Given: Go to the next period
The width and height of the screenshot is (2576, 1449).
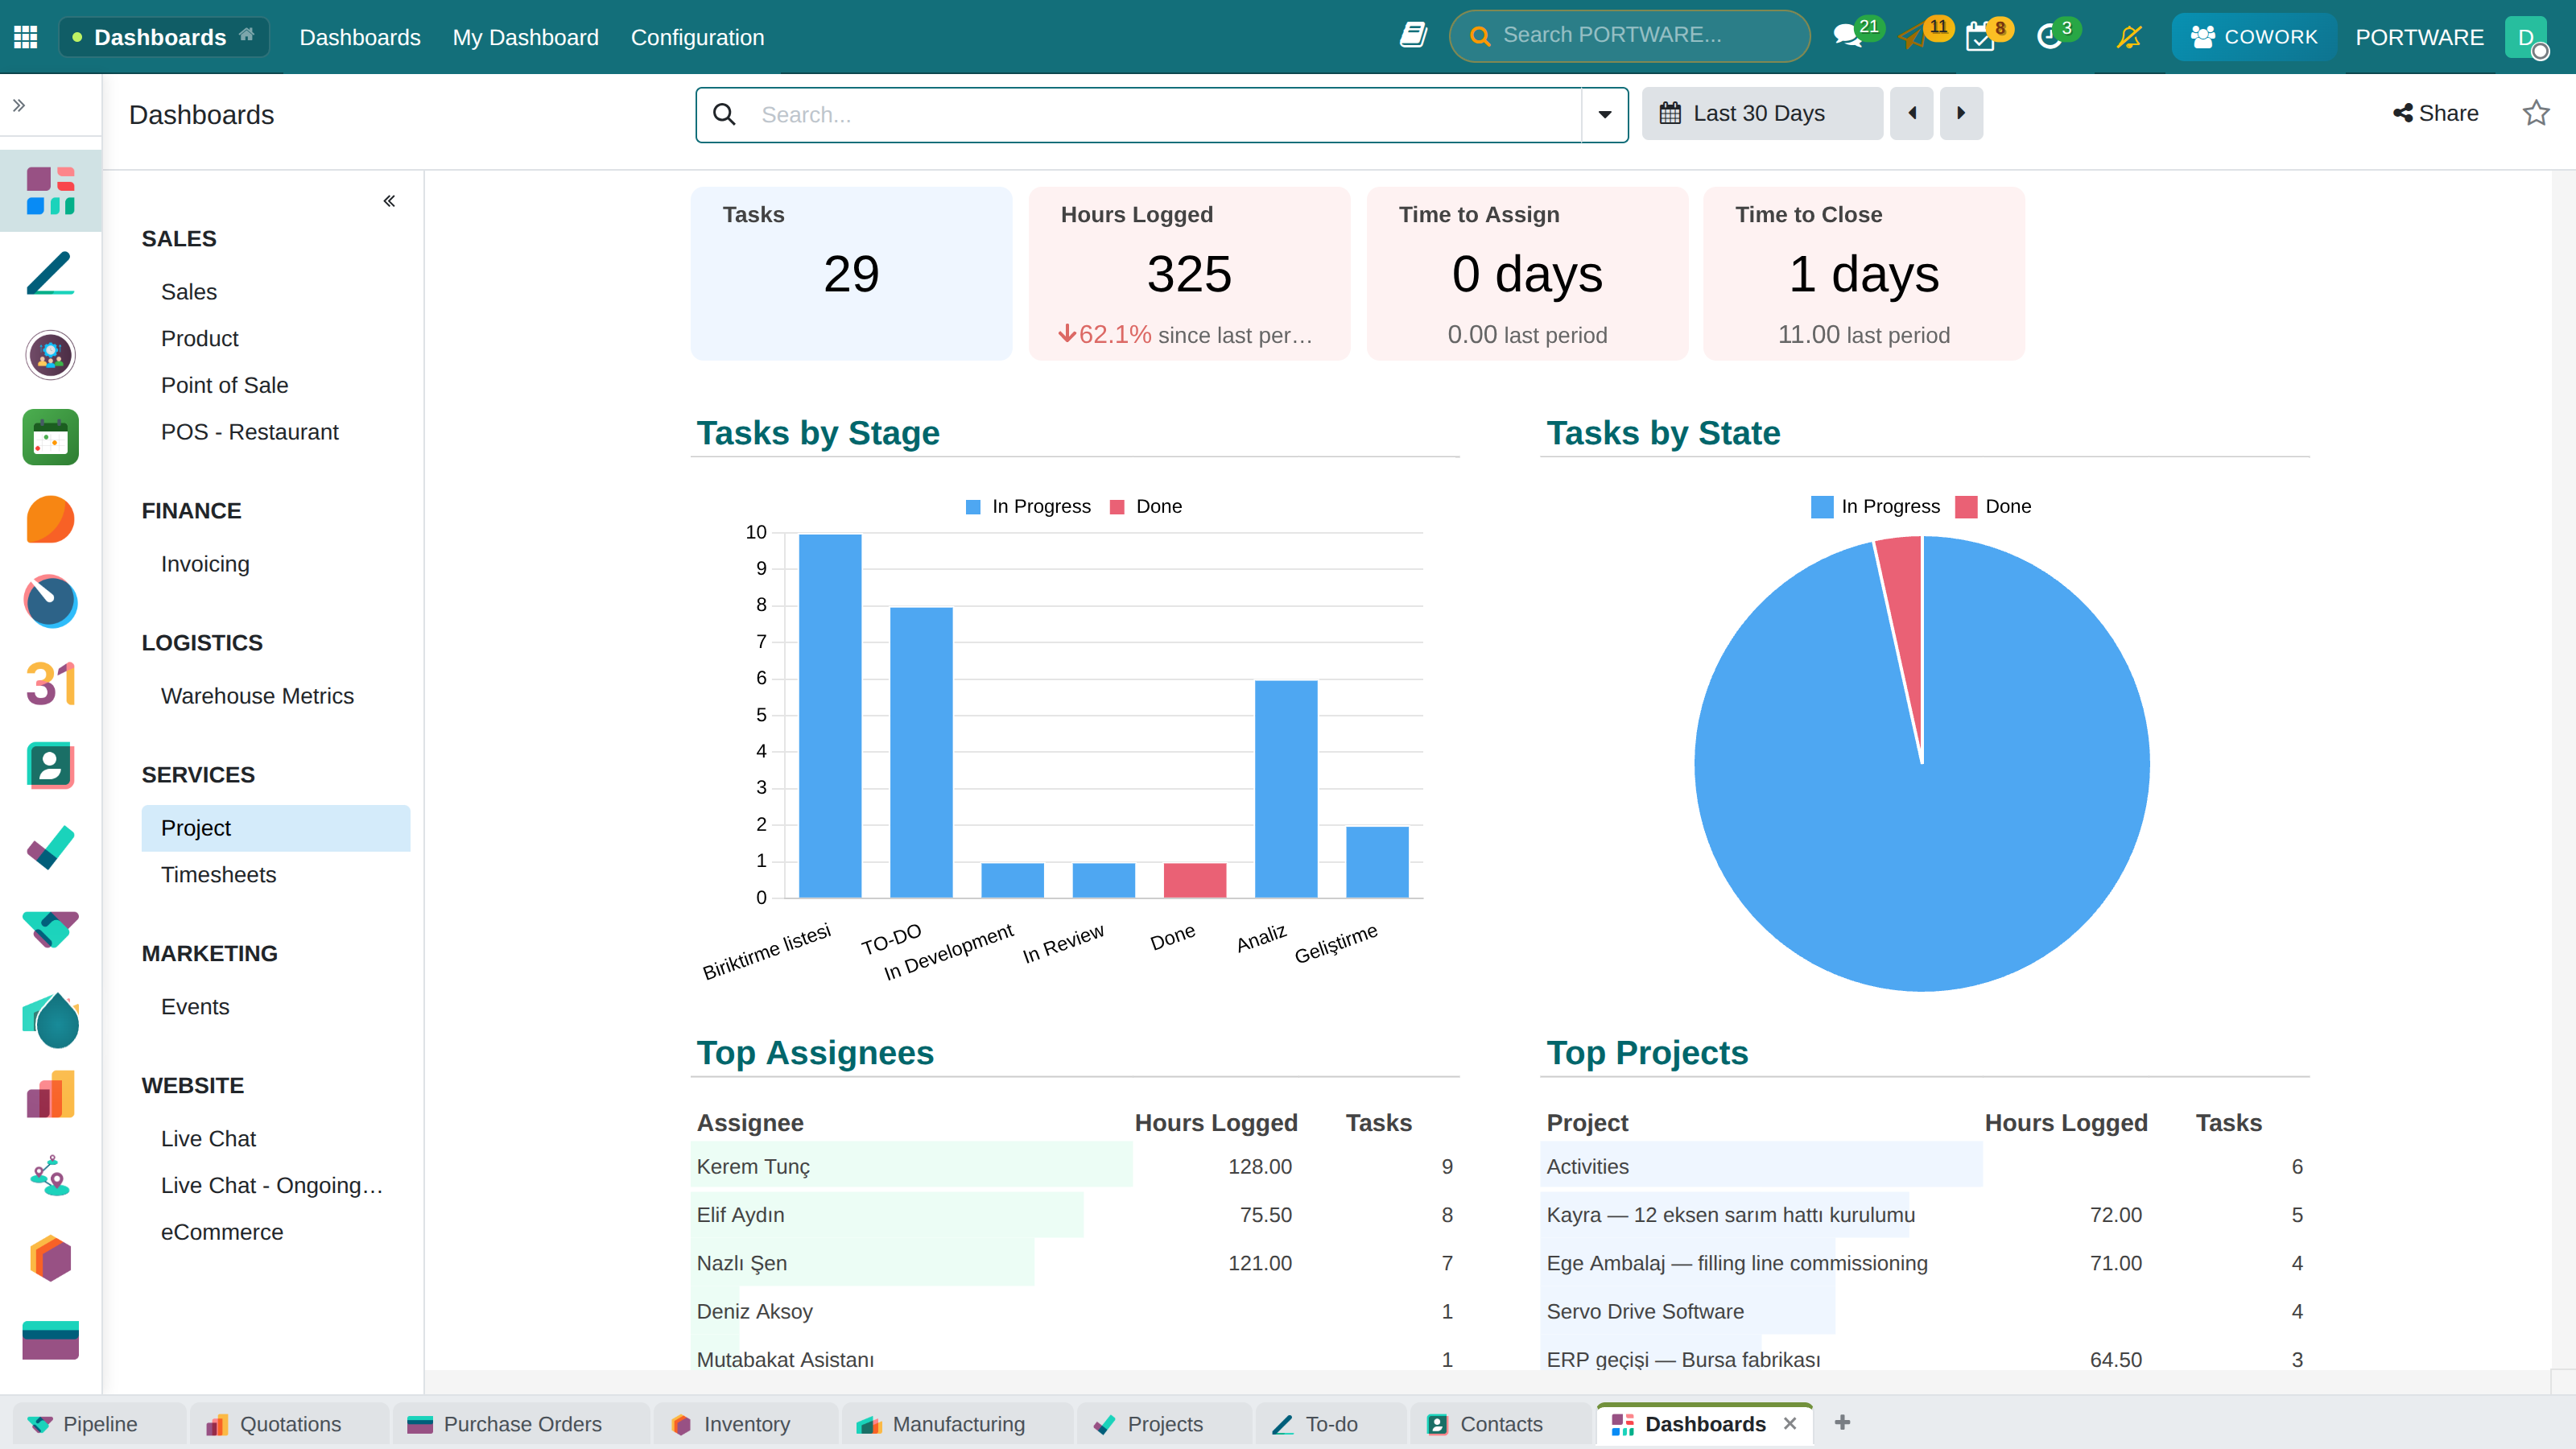Looking at the screenshot, I should [x=1961, y=113].
